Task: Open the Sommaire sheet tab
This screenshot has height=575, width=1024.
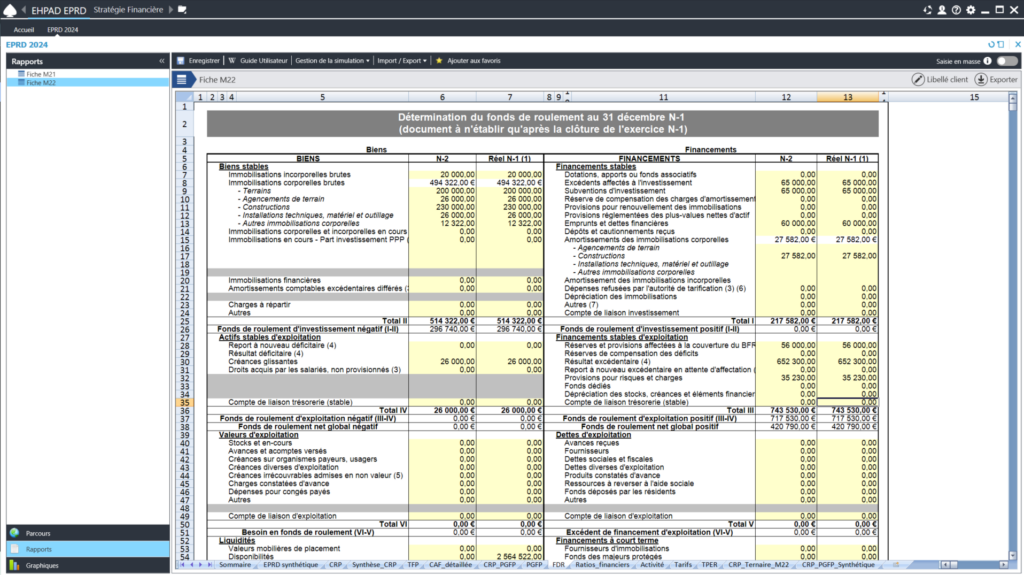Action: (x=234, y=565)
